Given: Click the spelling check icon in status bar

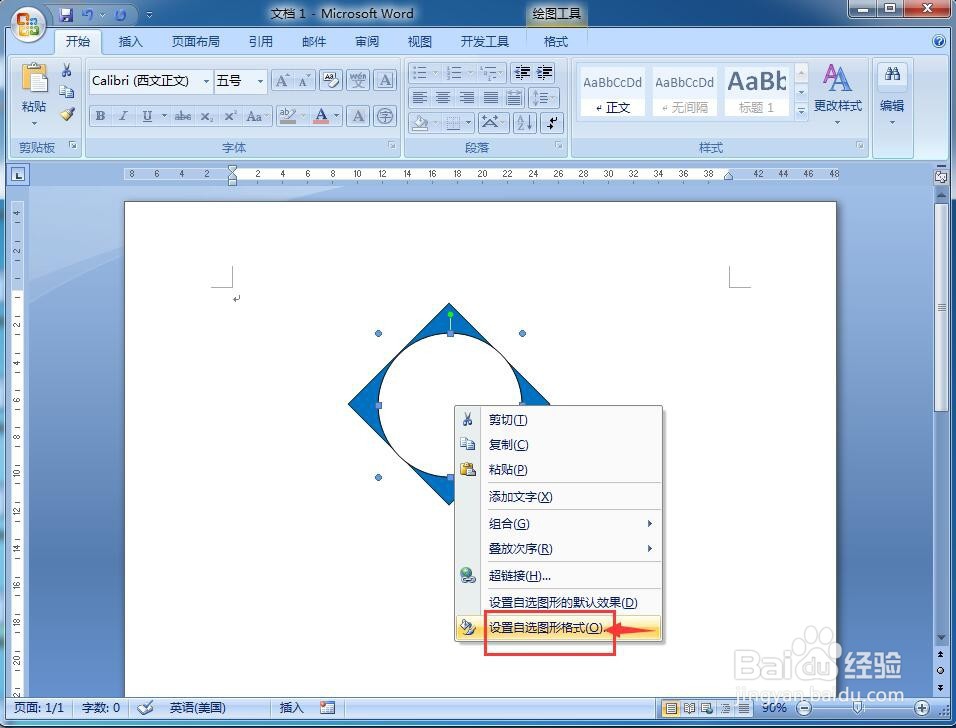Looking at the screenshot, I should tap(145, 707).
